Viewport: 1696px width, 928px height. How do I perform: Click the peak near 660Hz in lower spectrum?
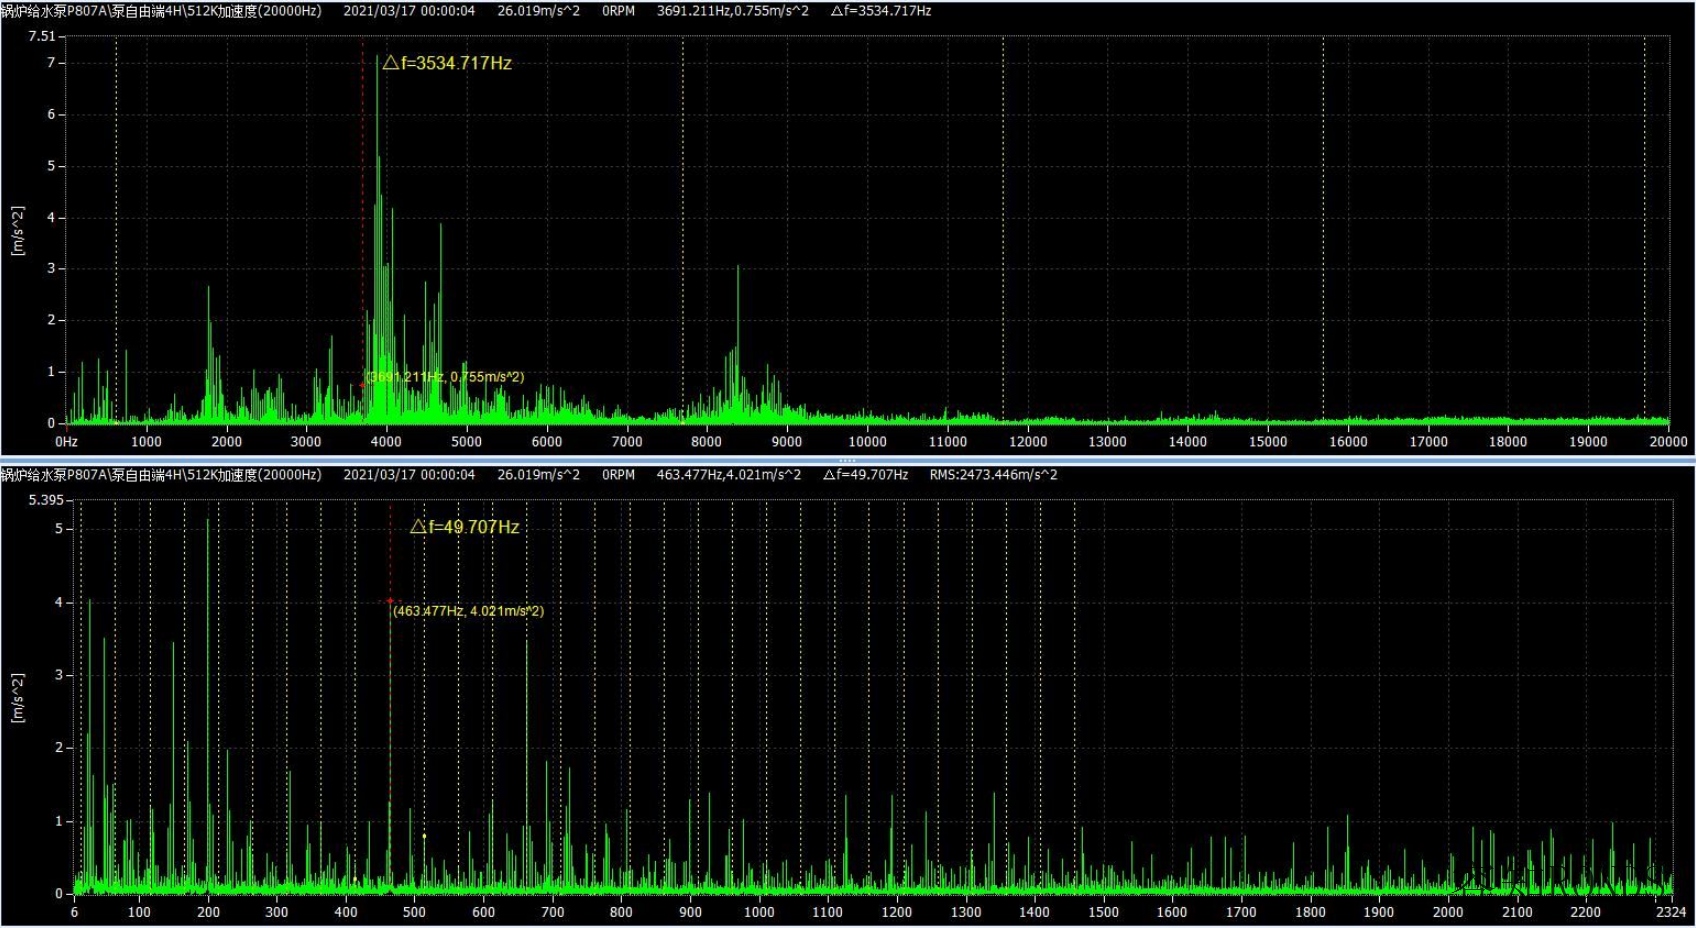(x=527, y=640)
